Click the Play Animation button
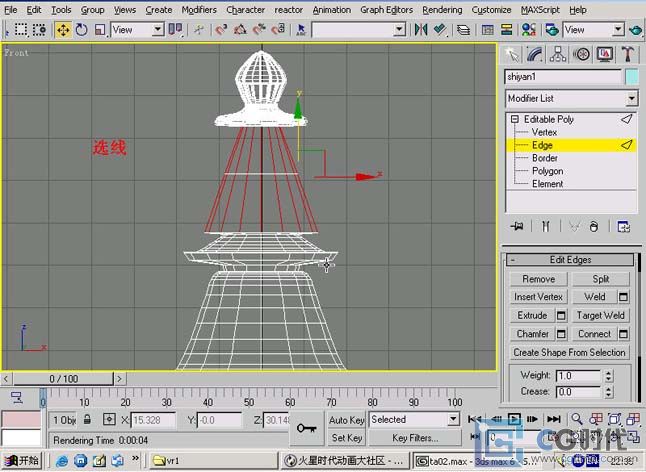This screenshot has width=646, height=472. 514,419
